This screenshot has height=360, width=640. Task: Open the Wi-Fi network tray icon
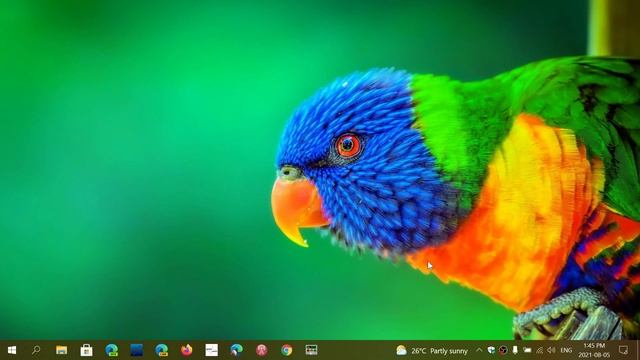[540, 351]
